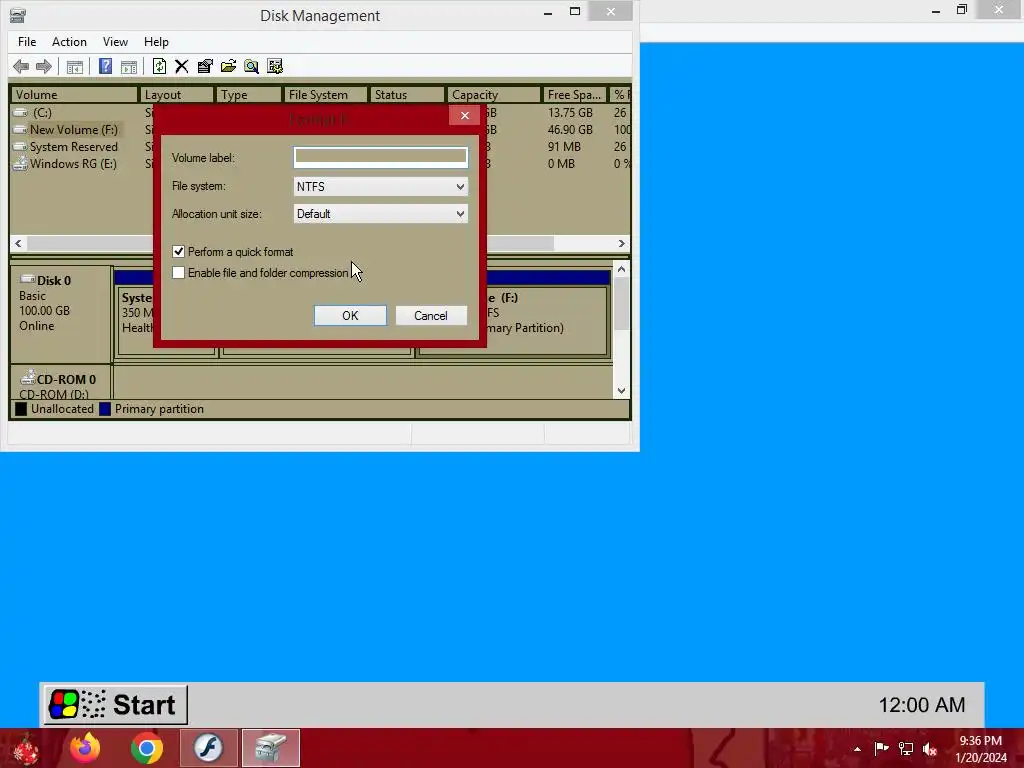Image resolution: width=1024 pixels, height=768 pixels.
Task: Open the View menu
Action: tap(115, 42)
